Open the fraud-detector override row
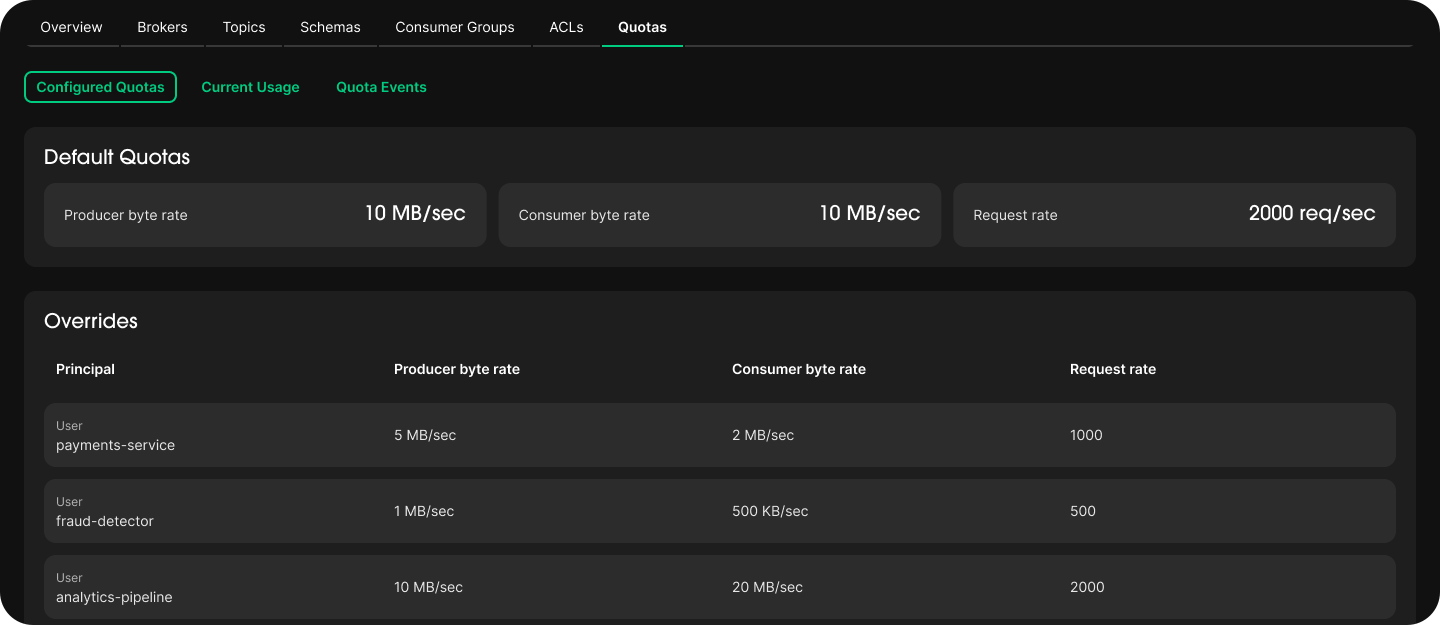The width and height of the screenshot is (1440, 625). (x=719, y=511)
